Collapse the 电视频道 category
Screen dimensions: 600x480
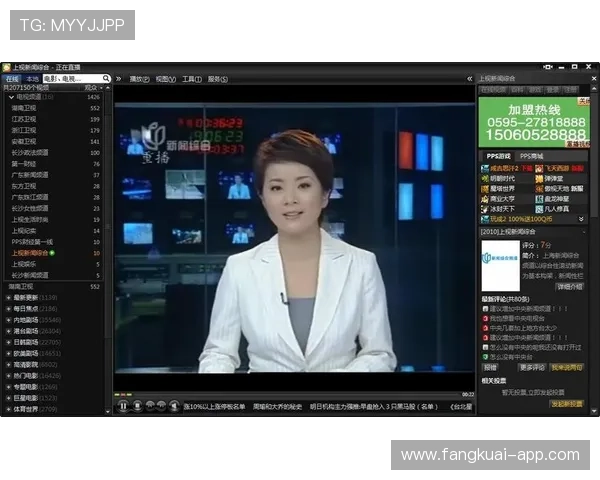pyautogui.click(x=11, y=97)
